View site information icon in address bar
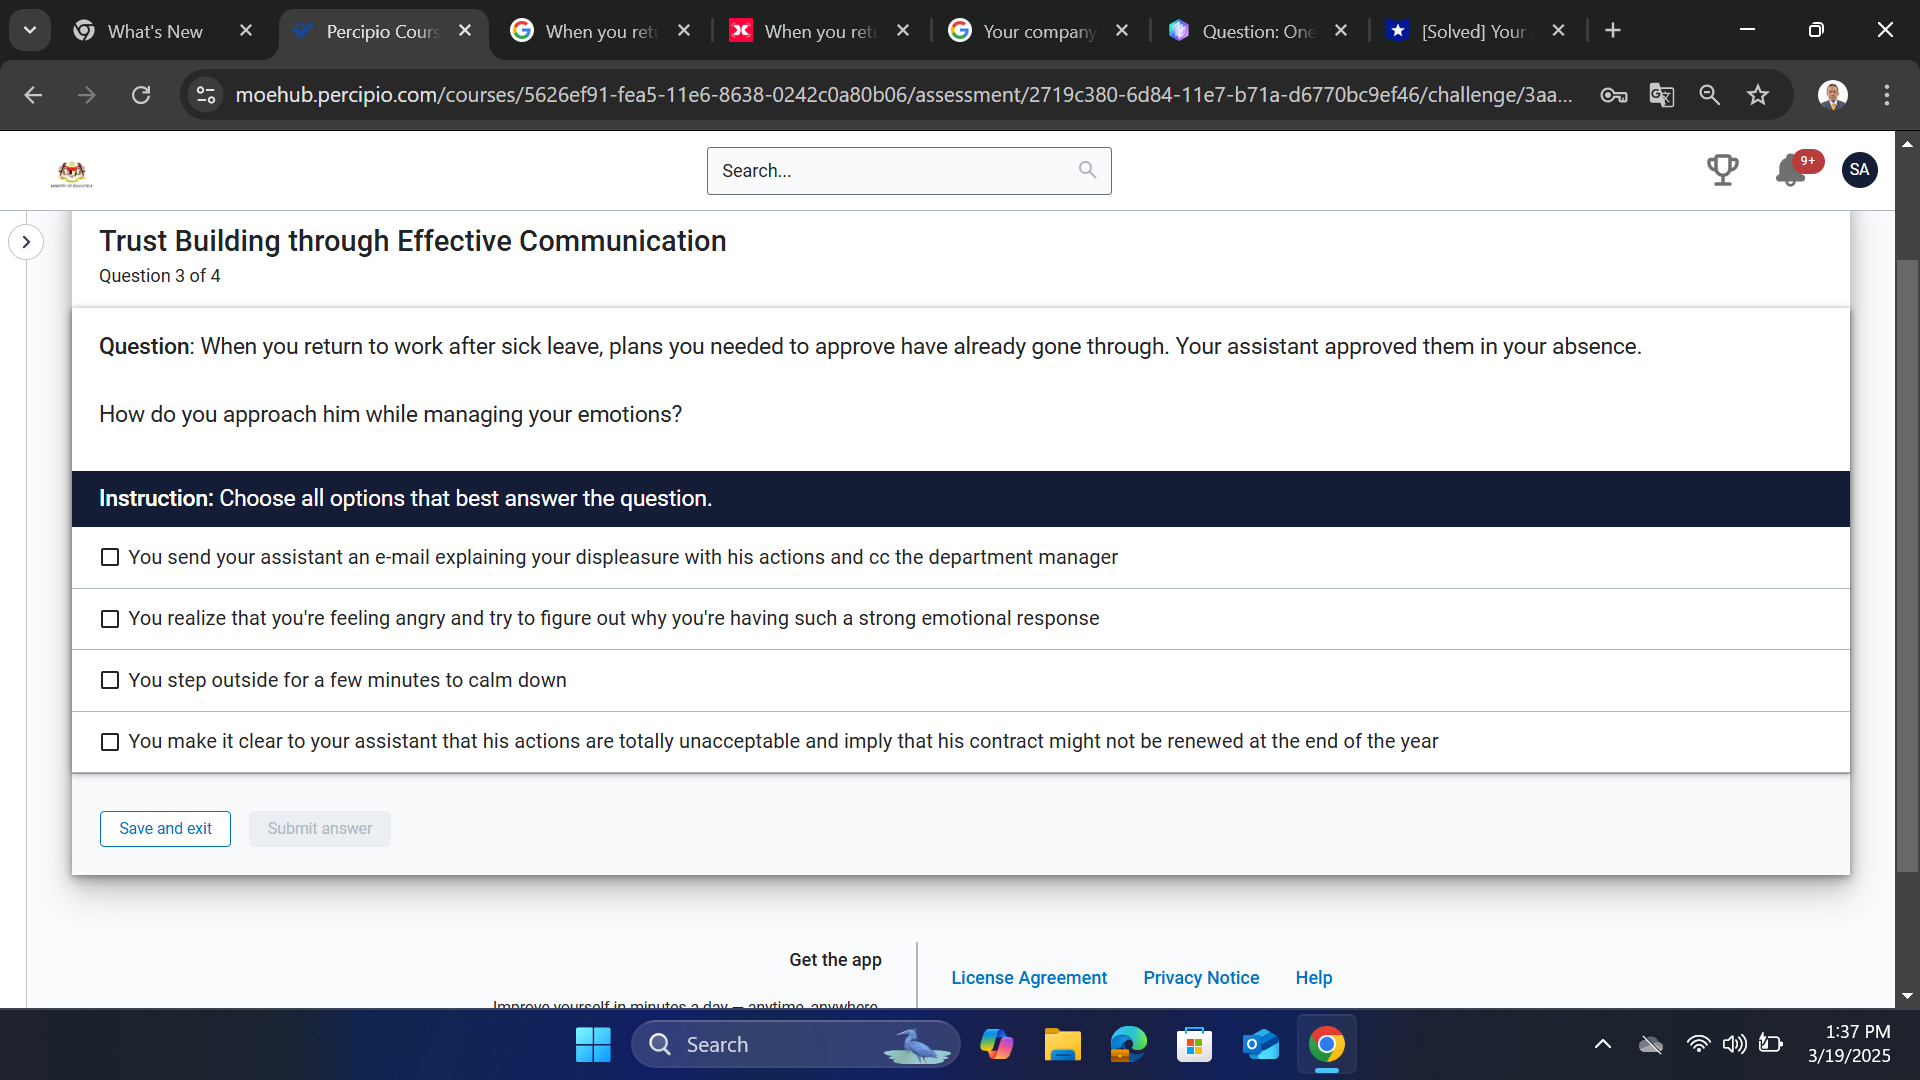1920x1080 pixels. click(x=206, y=95)
